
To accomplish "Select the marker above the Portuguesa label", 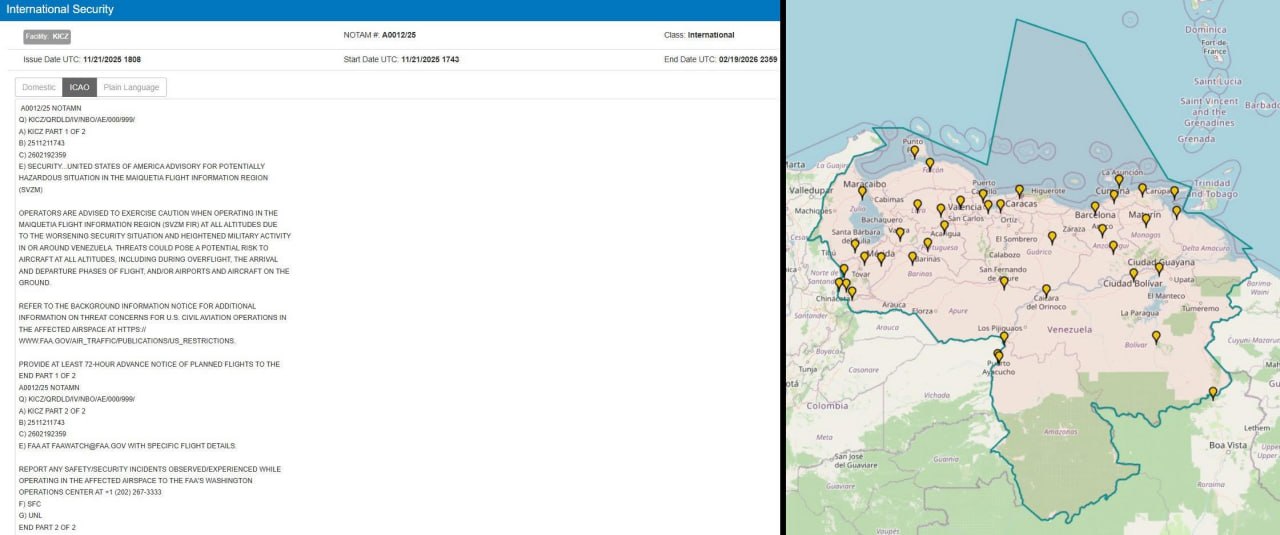I will click(928, 243).
